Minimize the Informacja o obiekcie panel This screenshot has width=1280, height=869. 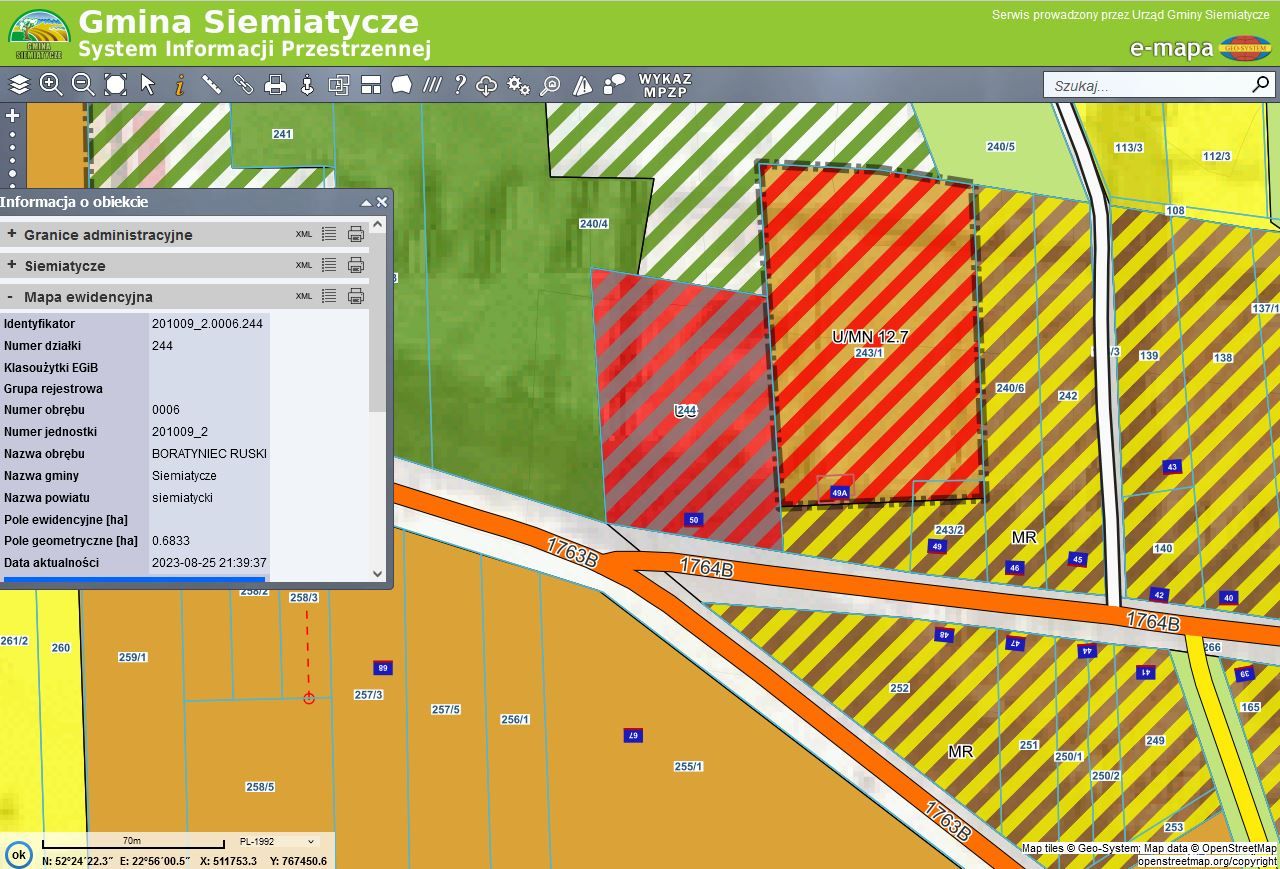(366, 202)
